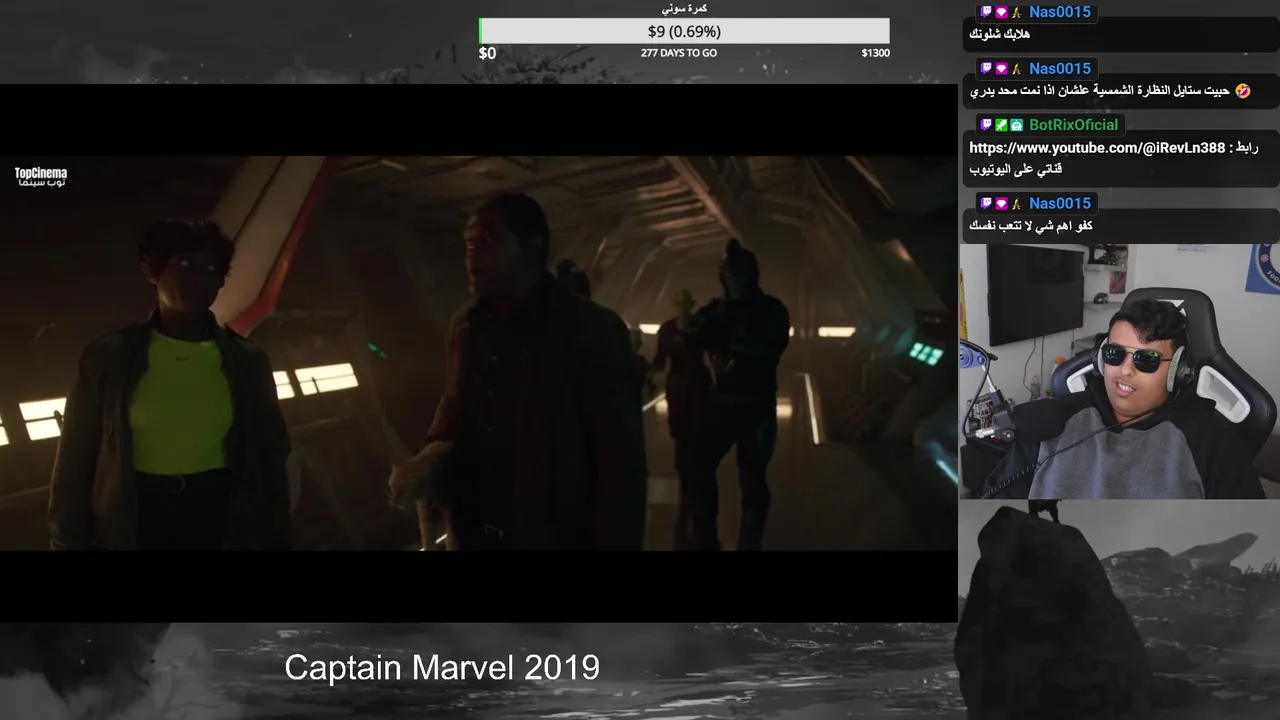Click the teal robot badge of BotRixOficial
Viewport: 1280px width, 720px height.
[1016, 125]
